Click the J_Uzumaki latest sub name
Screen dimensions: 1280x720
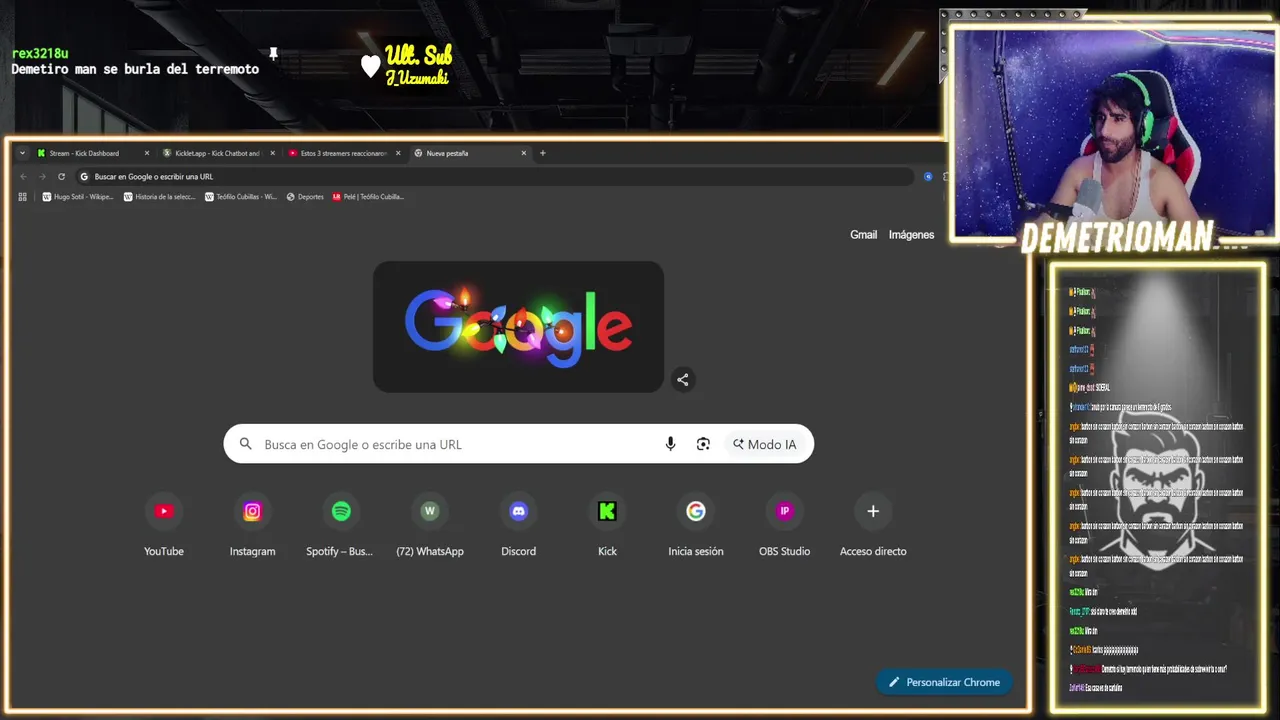point(417,78)
